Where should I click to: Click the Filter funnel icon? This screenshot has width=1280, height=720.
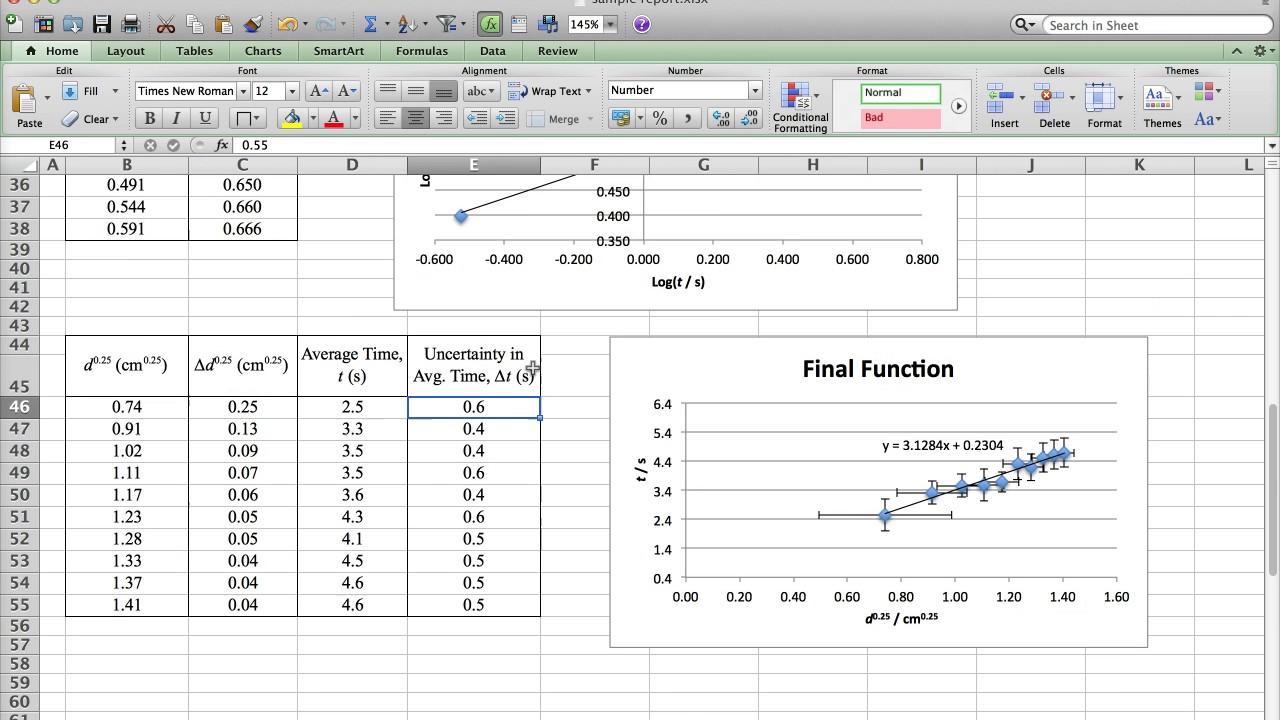coord(446,24)
